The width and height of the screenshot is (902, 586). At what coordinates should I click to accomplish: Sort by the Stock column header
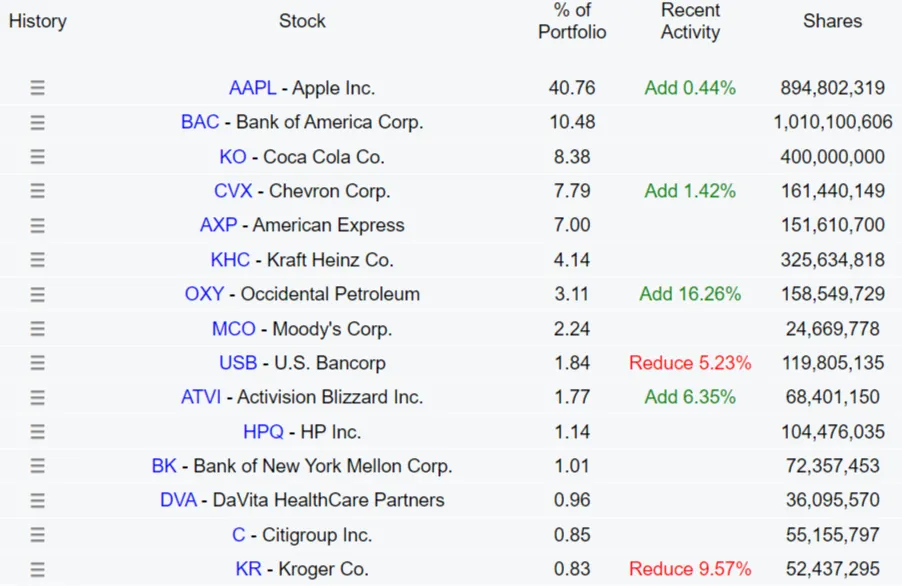[302, 21]
